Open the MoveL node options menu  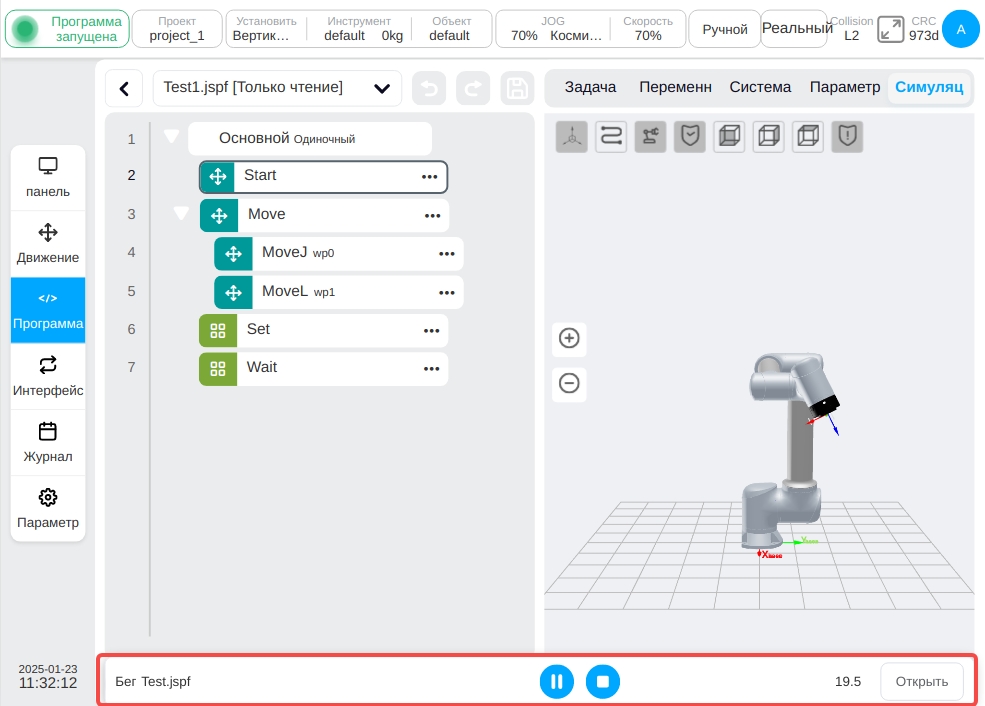tap(447, 293)
